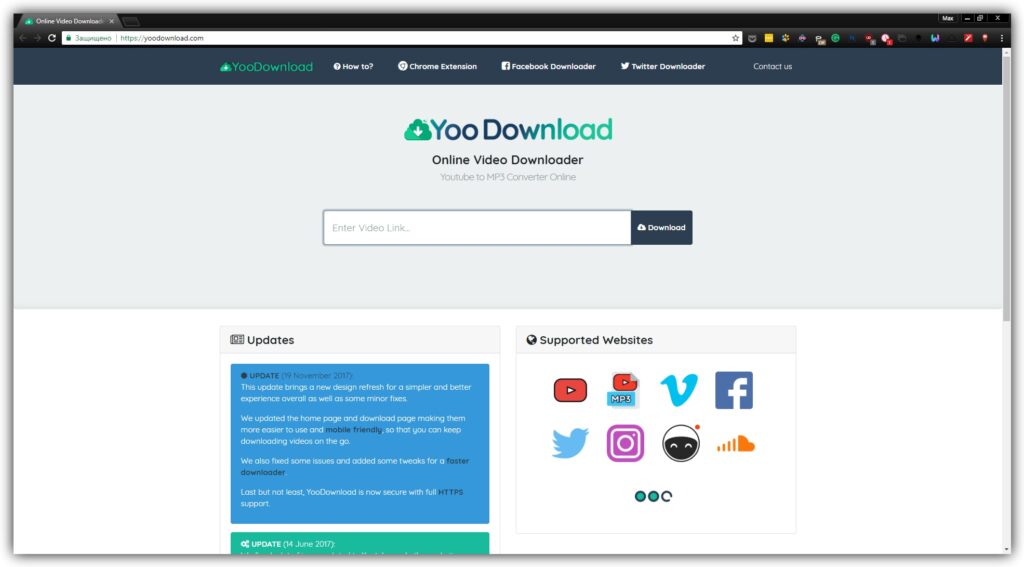Click the colorful W extension icon
The image size is (1024, 567).
click(935, 39)
